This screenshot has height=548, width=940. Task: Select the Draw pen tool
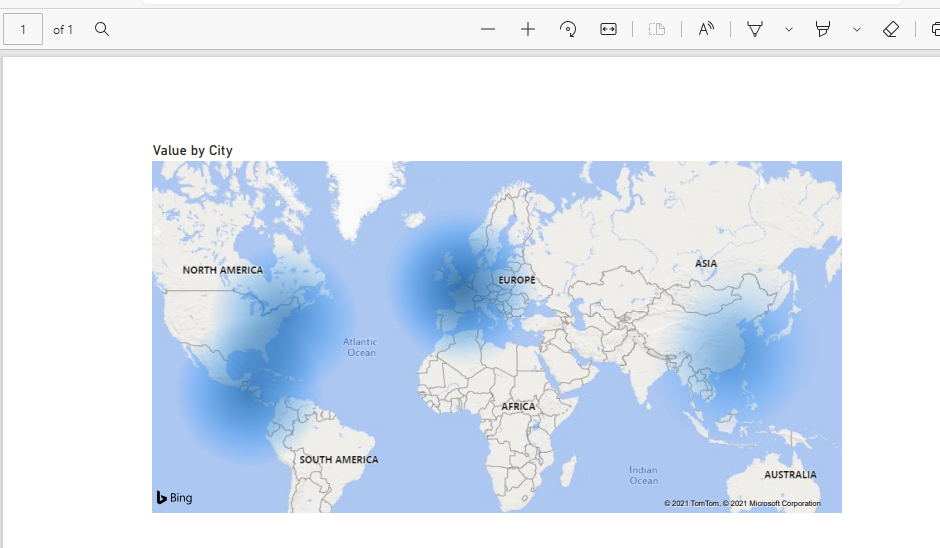pyautogui.click(x=755, y=29)
